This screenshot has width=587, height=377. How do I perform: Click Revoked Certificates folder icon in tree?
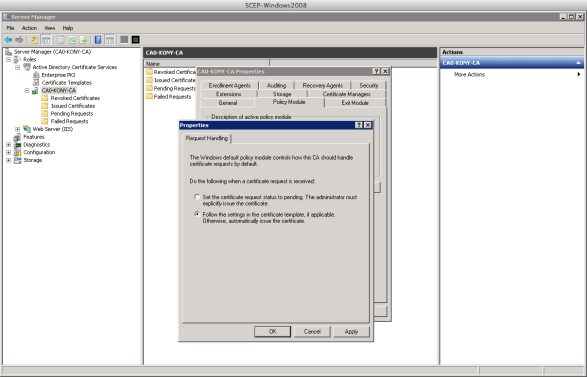click(x=45, y=98)
